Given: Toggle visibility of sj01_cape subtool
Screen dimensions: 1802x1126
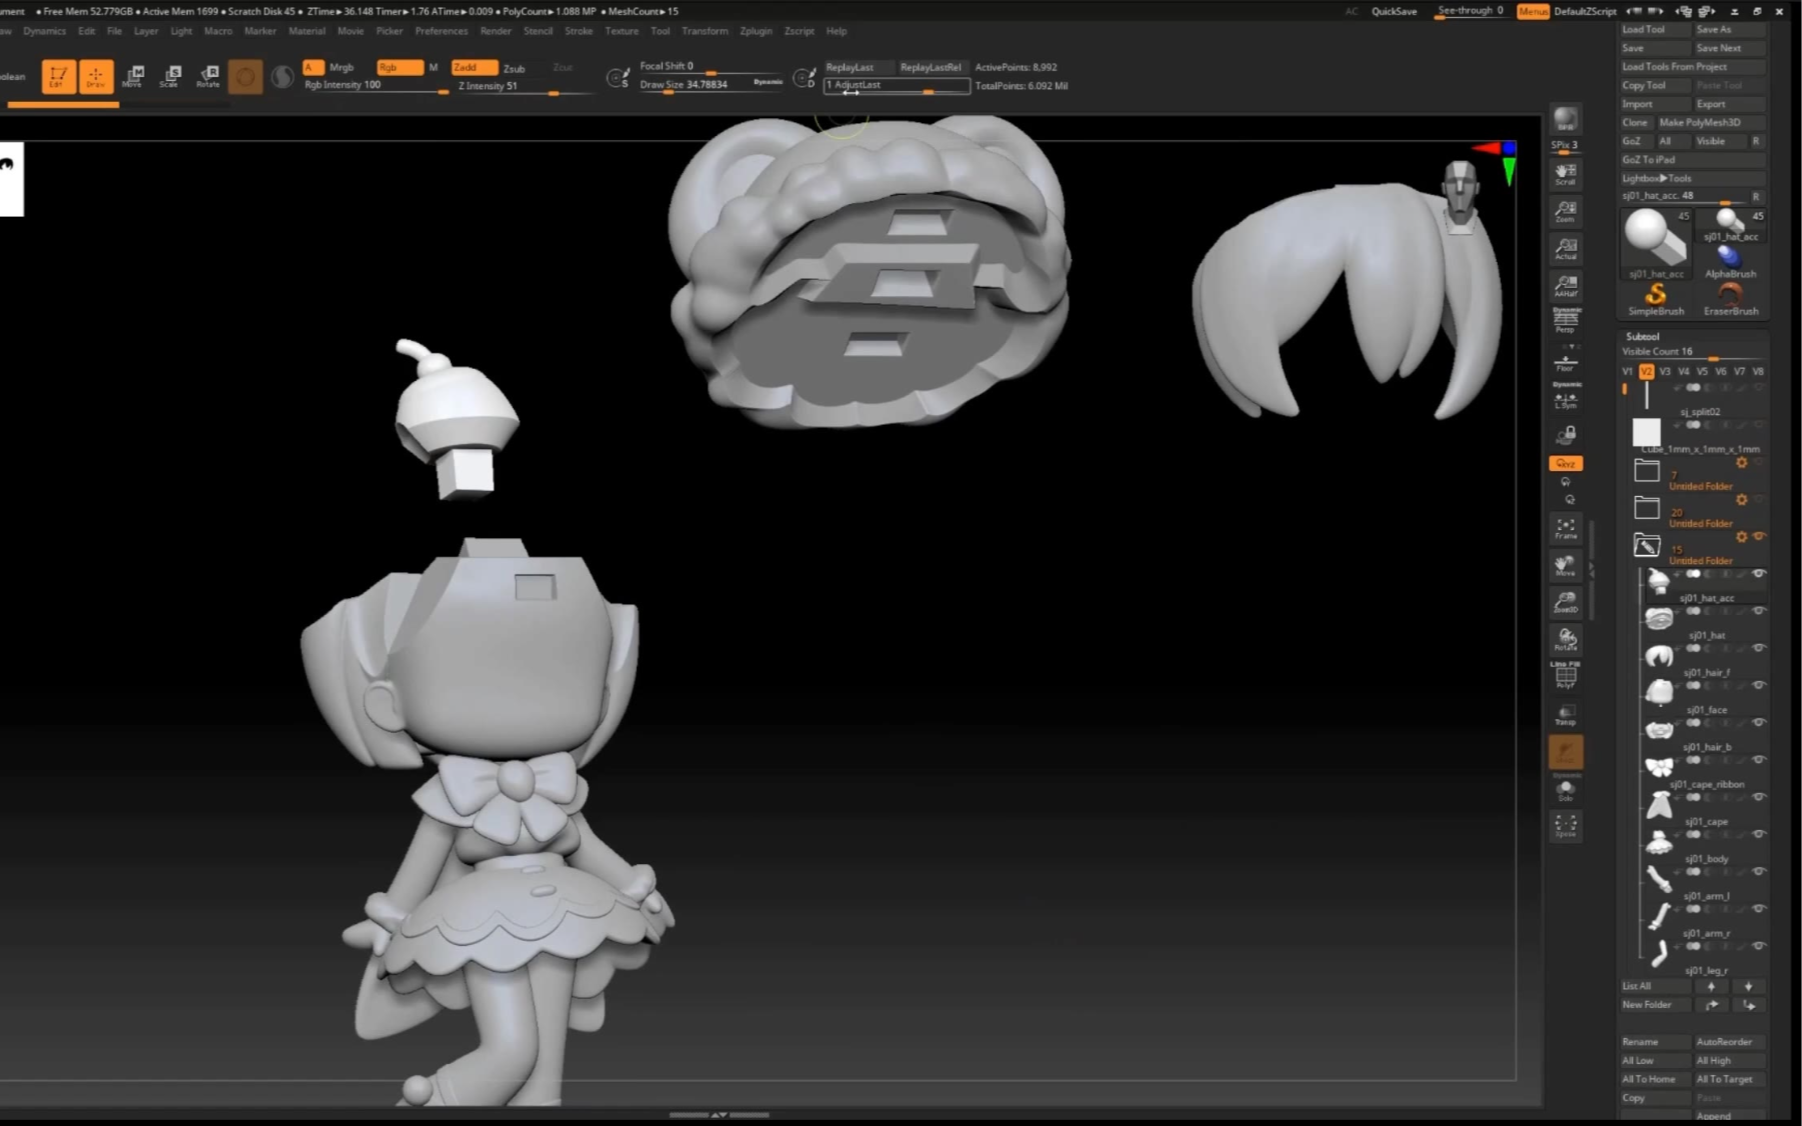Looking at the screenshot, I should coord(1758,797).
